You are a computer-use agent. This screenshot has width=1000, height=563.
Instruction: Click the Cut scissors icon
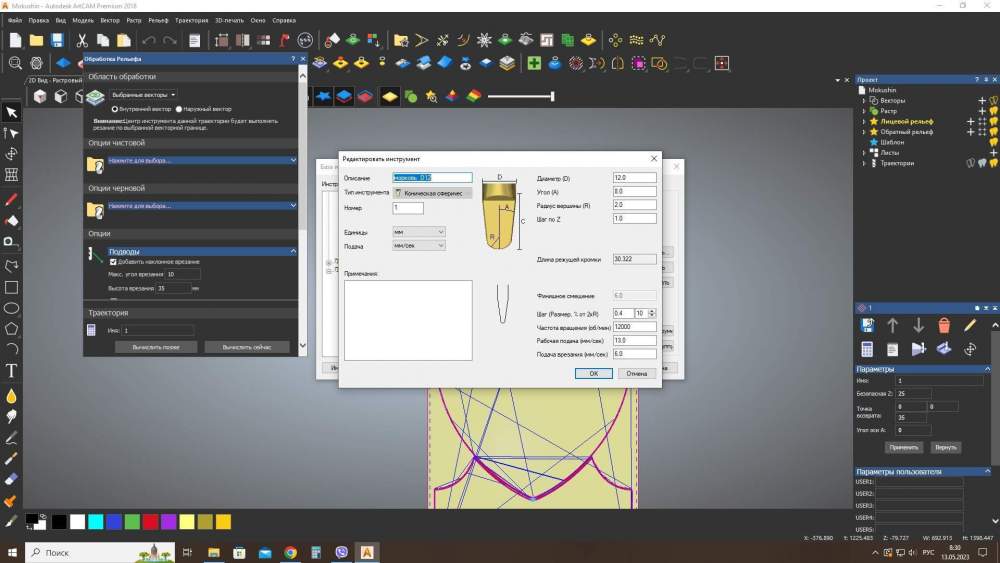tap(82, 40)
